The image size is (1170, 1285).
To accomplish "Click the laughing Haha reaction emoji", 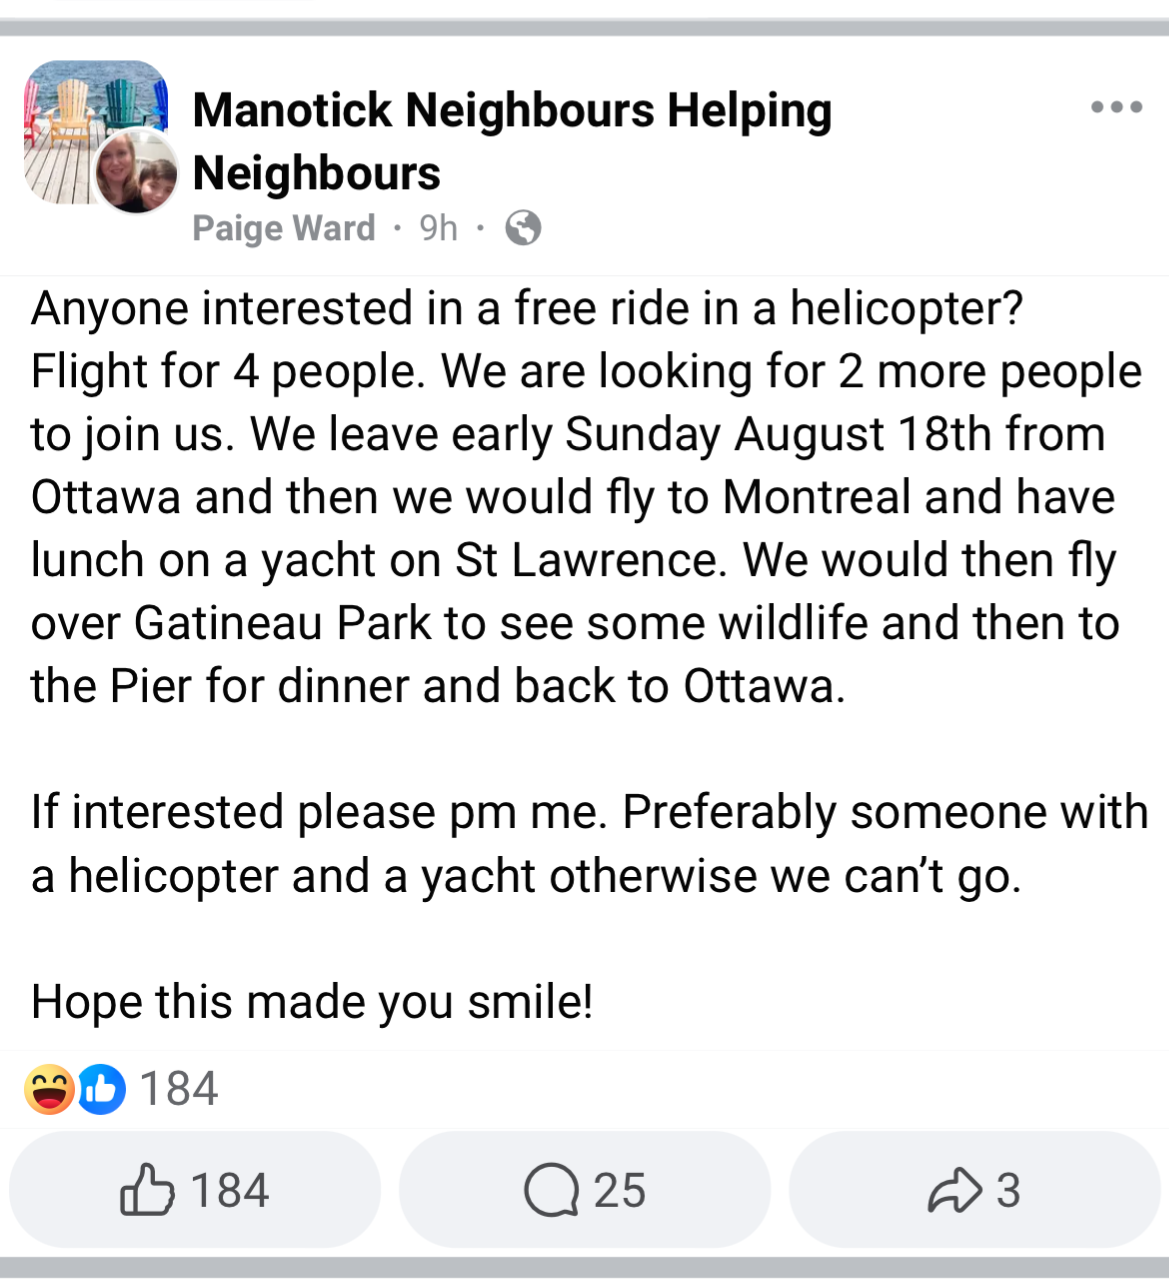I will pyautogui.click(x=49, y=1089).
